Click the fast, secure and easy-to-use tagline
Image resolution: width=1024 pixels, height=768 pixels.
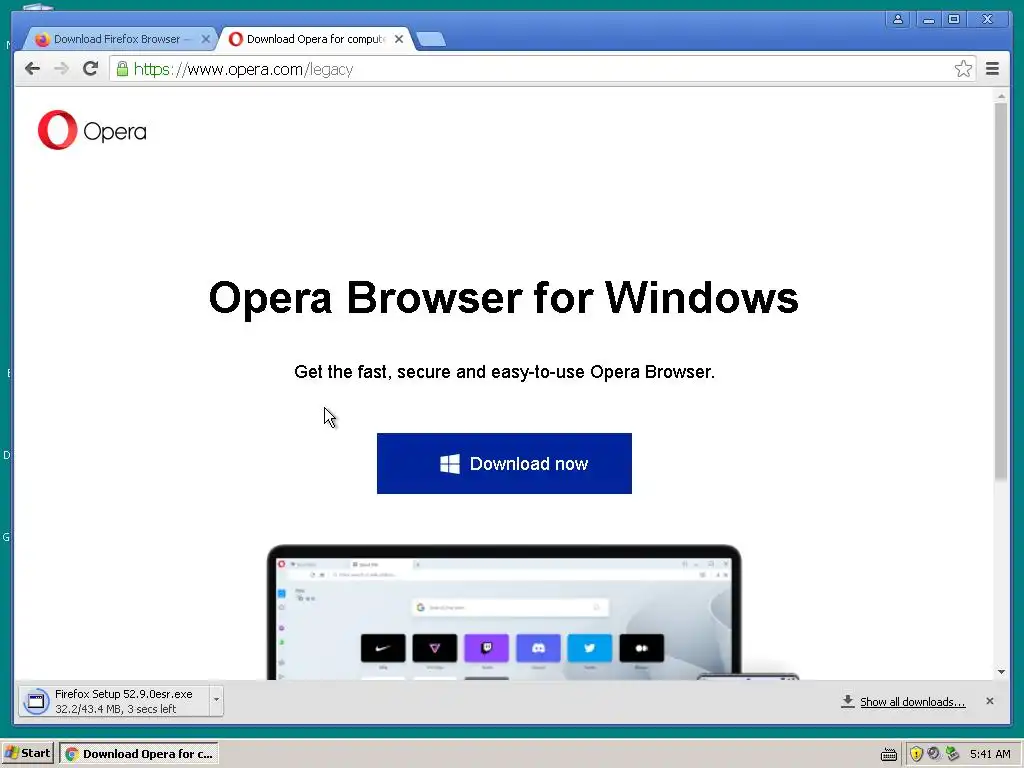pyautogui.click(x=504, y=372)
